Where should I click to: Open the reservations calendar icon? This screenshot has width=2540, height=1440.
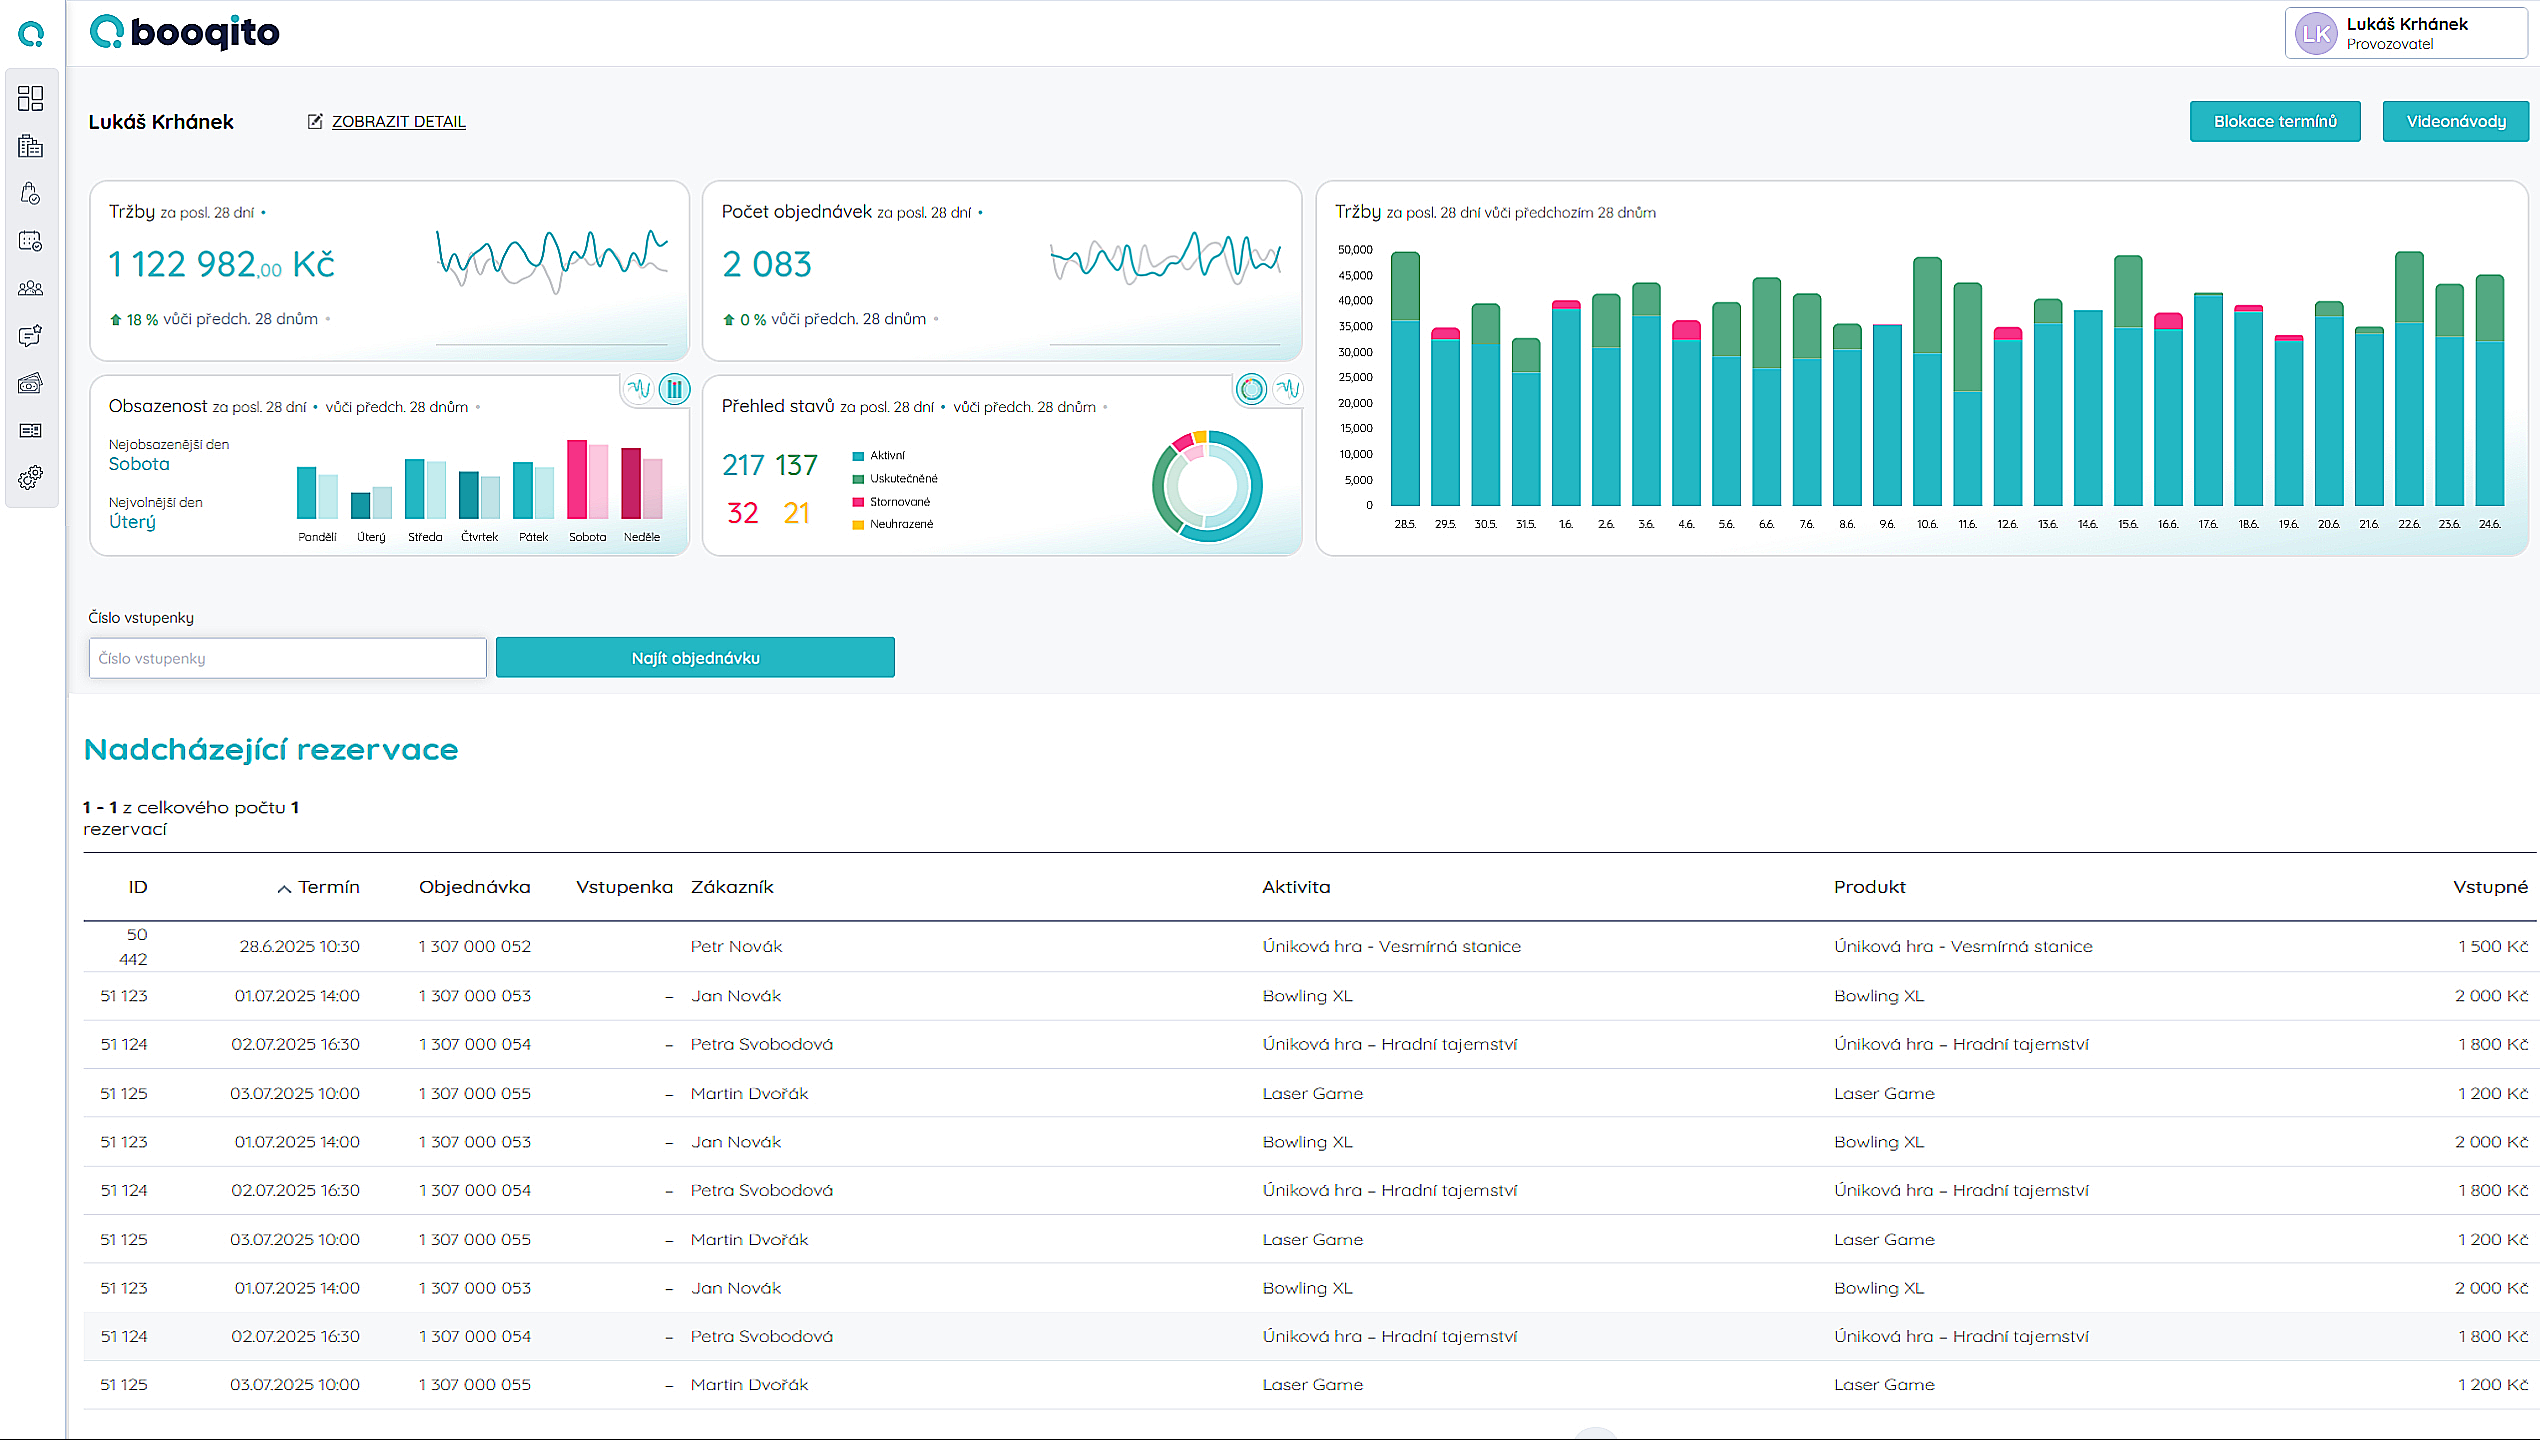pos(31,241)
